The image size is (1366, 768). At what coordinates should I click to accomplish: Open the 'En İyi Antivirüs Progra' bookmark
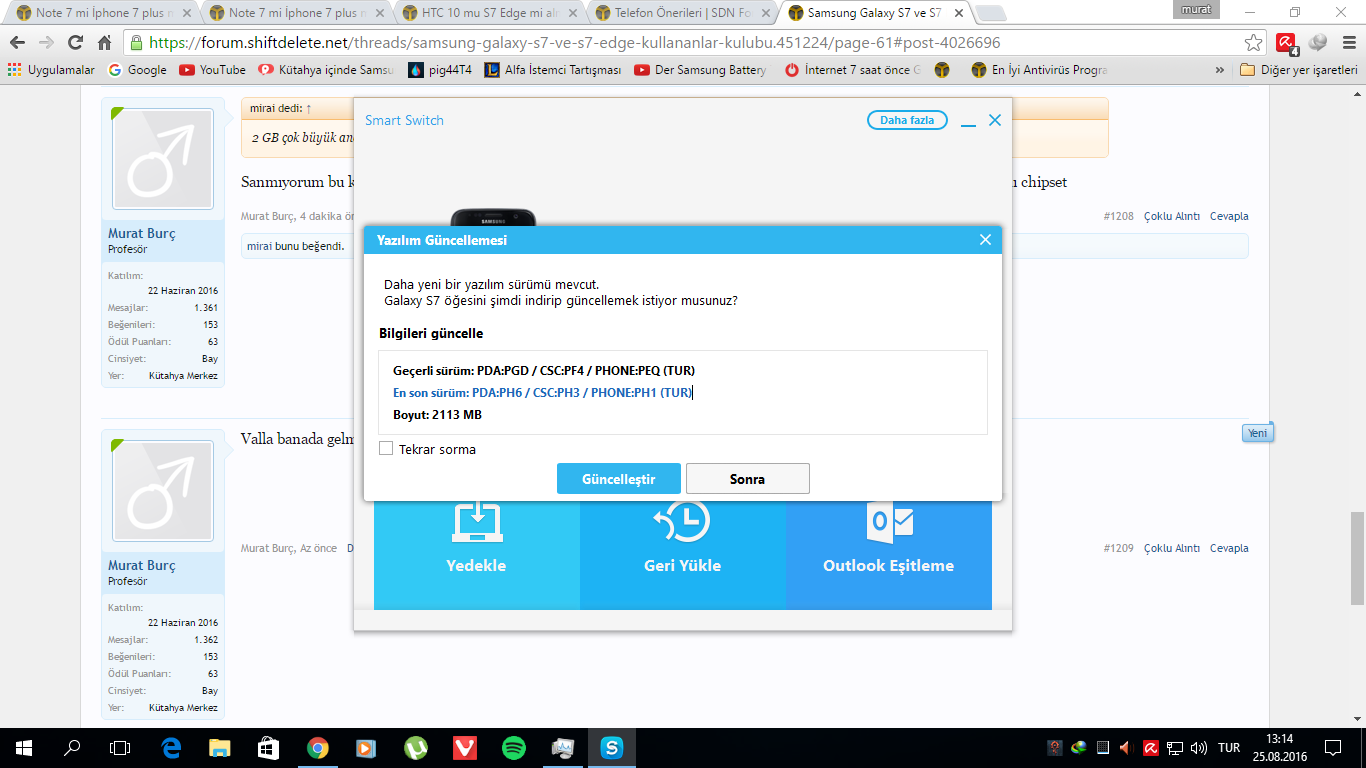click(1039, 70)
